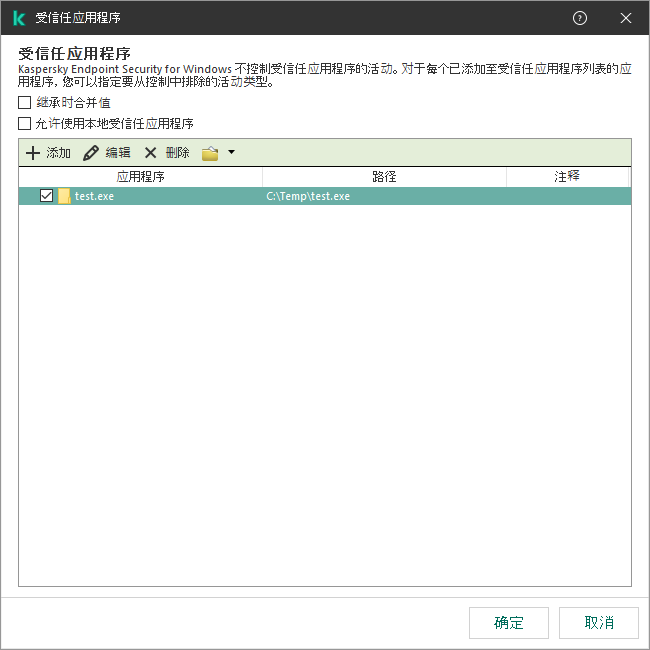Open the help question mark icon
The image size is (650, 650).
(x=580, y=18)
